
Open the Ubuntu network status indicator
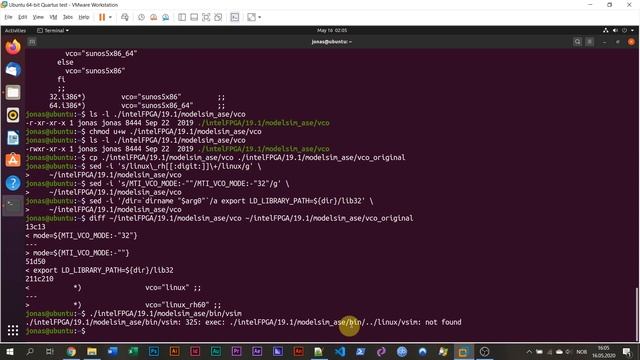606,31
